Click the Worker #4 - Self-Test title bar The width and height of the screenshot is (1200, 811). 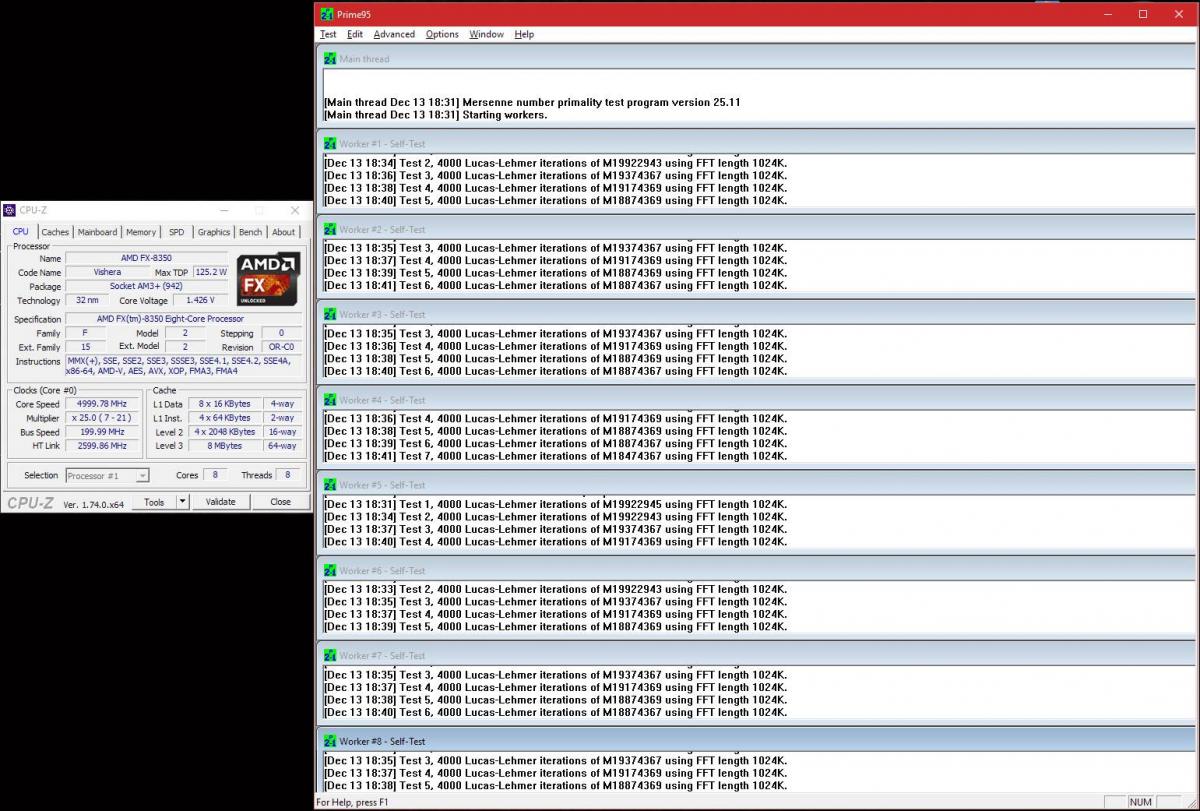point(757,400)
